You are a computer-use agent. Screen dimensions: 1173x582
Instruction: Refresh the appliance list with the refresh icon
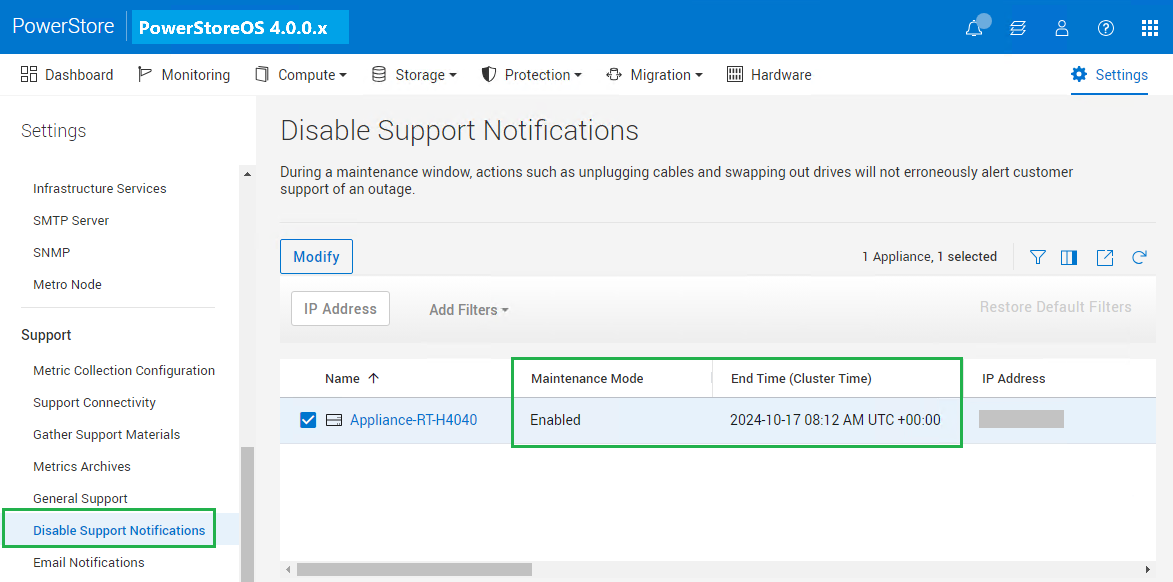[x=1139, y=257]
